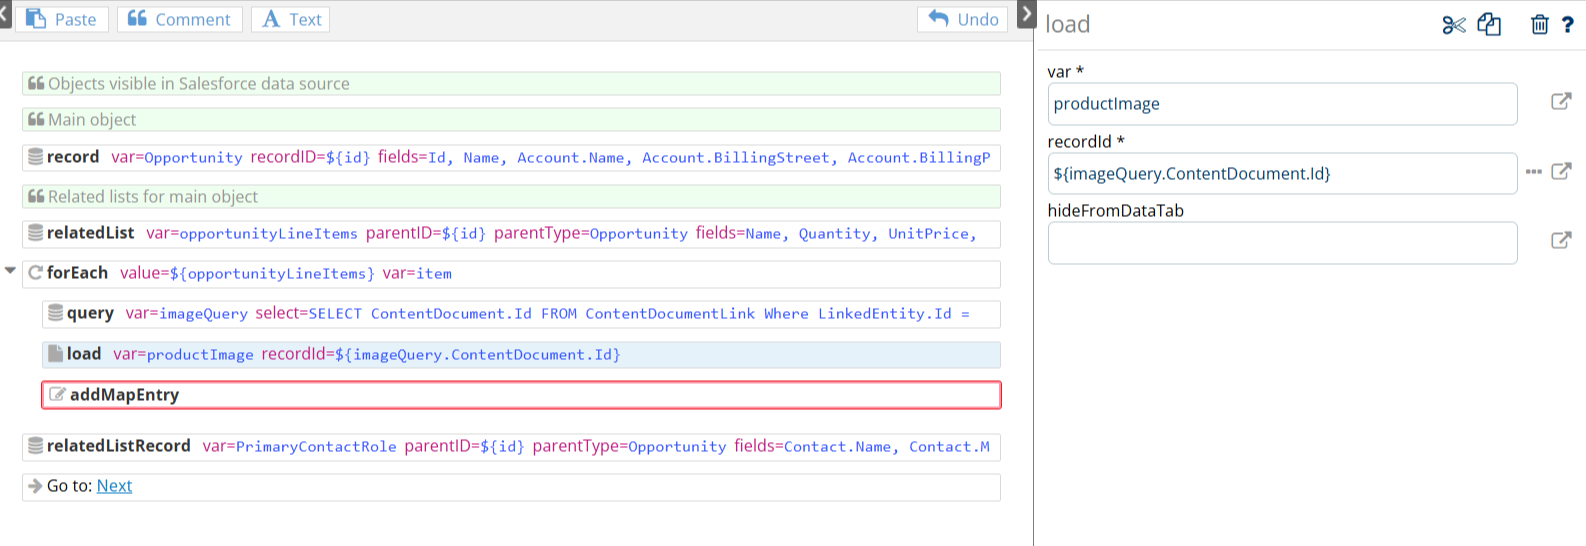
Task: Click the Paste button
Action: coord(62,19)
